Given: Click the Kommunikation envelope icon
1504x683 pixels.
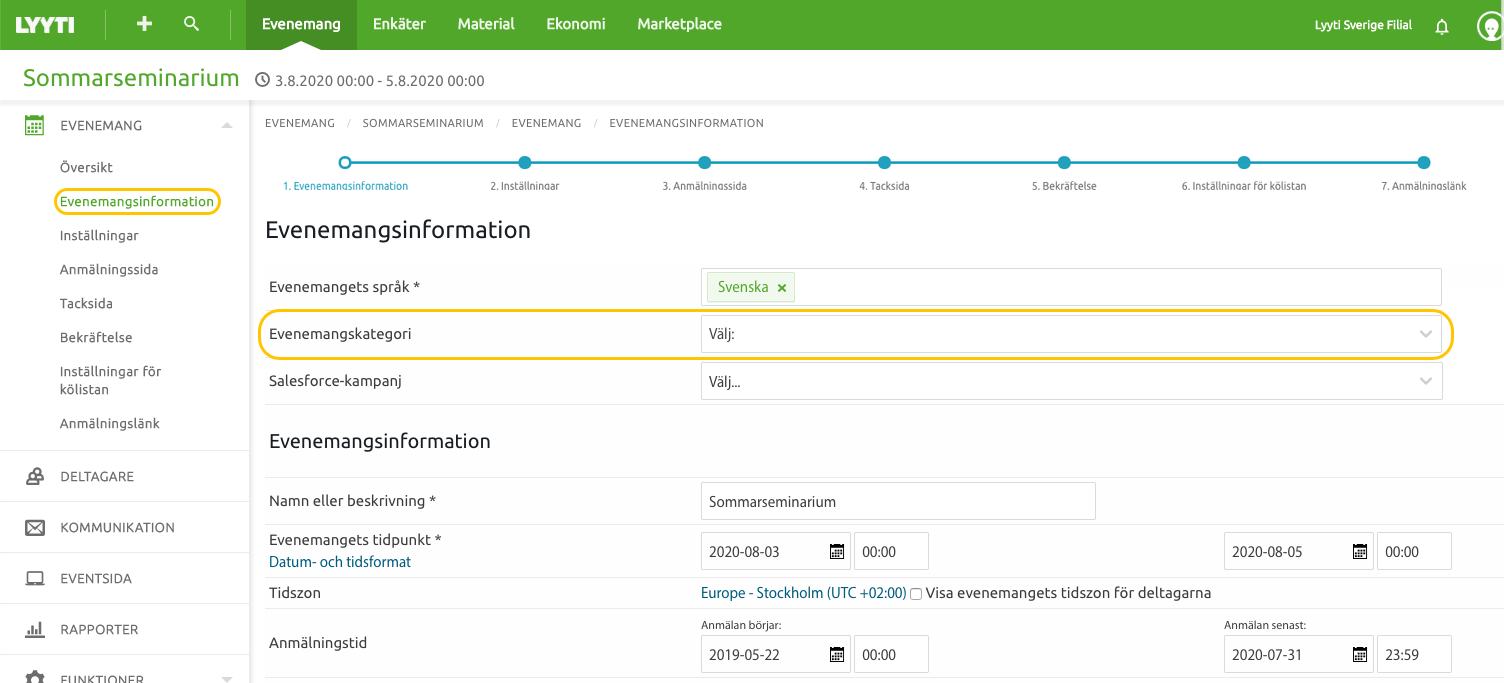Looking at the screenshot, I should (x=34, y=527).
